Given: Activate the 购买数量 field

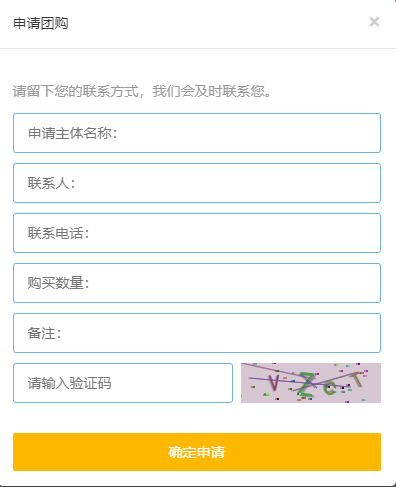Looking at the screenshot, I should (197, 283).
